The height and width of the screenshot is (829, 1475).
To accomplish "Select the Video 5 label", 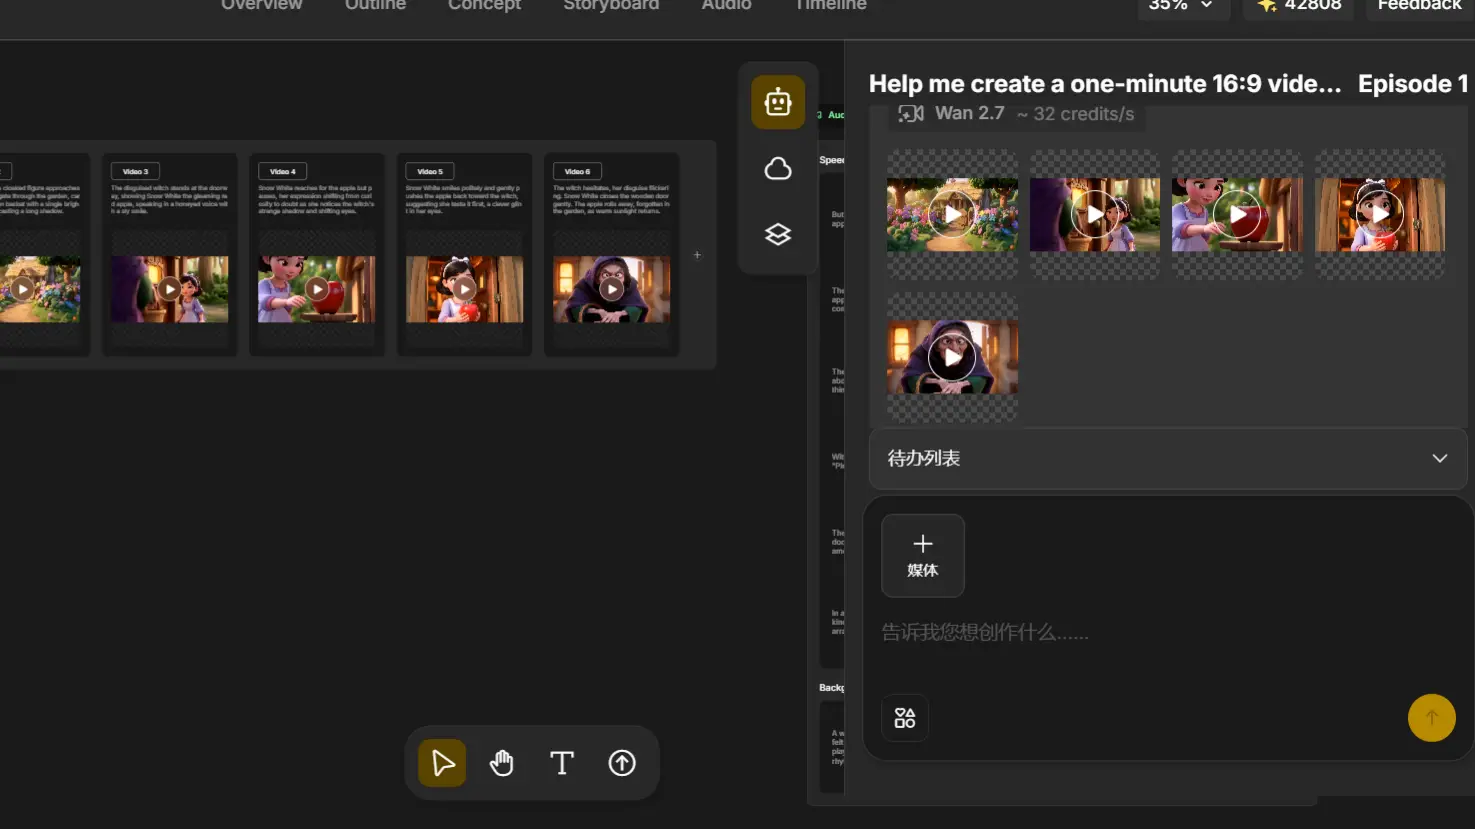I will (430, 172).
